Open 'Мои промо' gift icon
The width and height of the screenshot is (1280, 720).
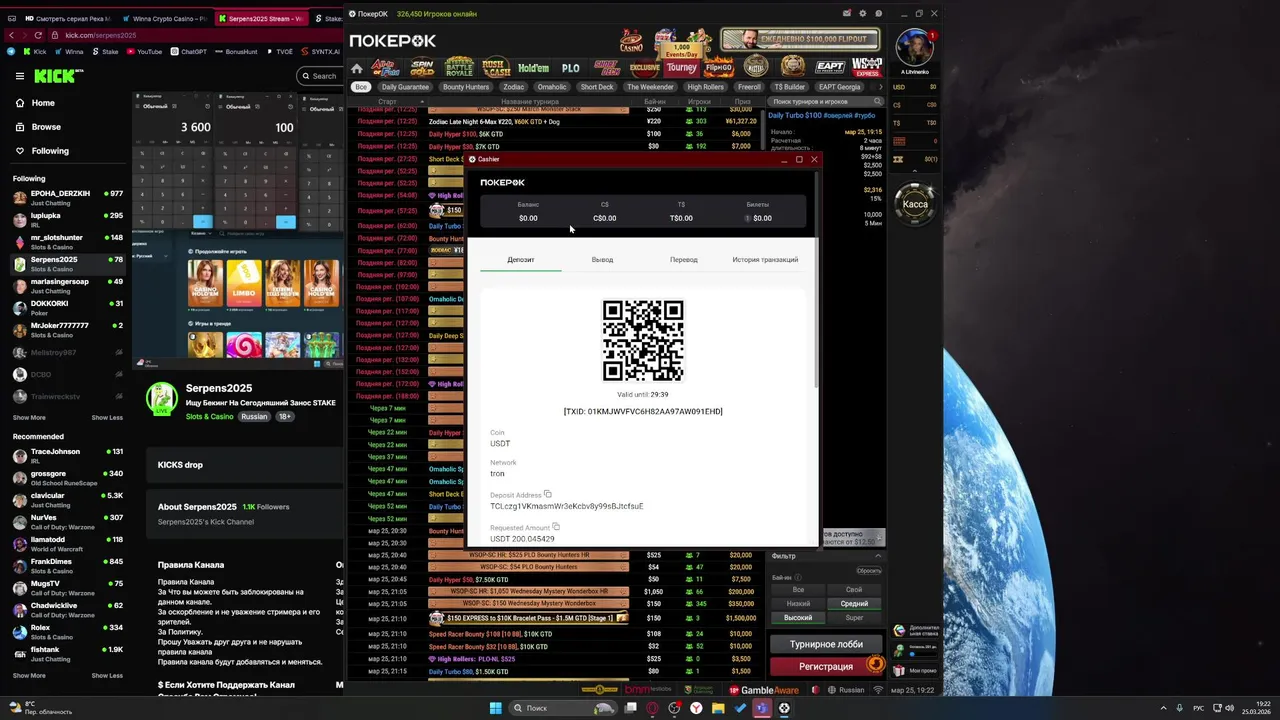coord(899,670)
